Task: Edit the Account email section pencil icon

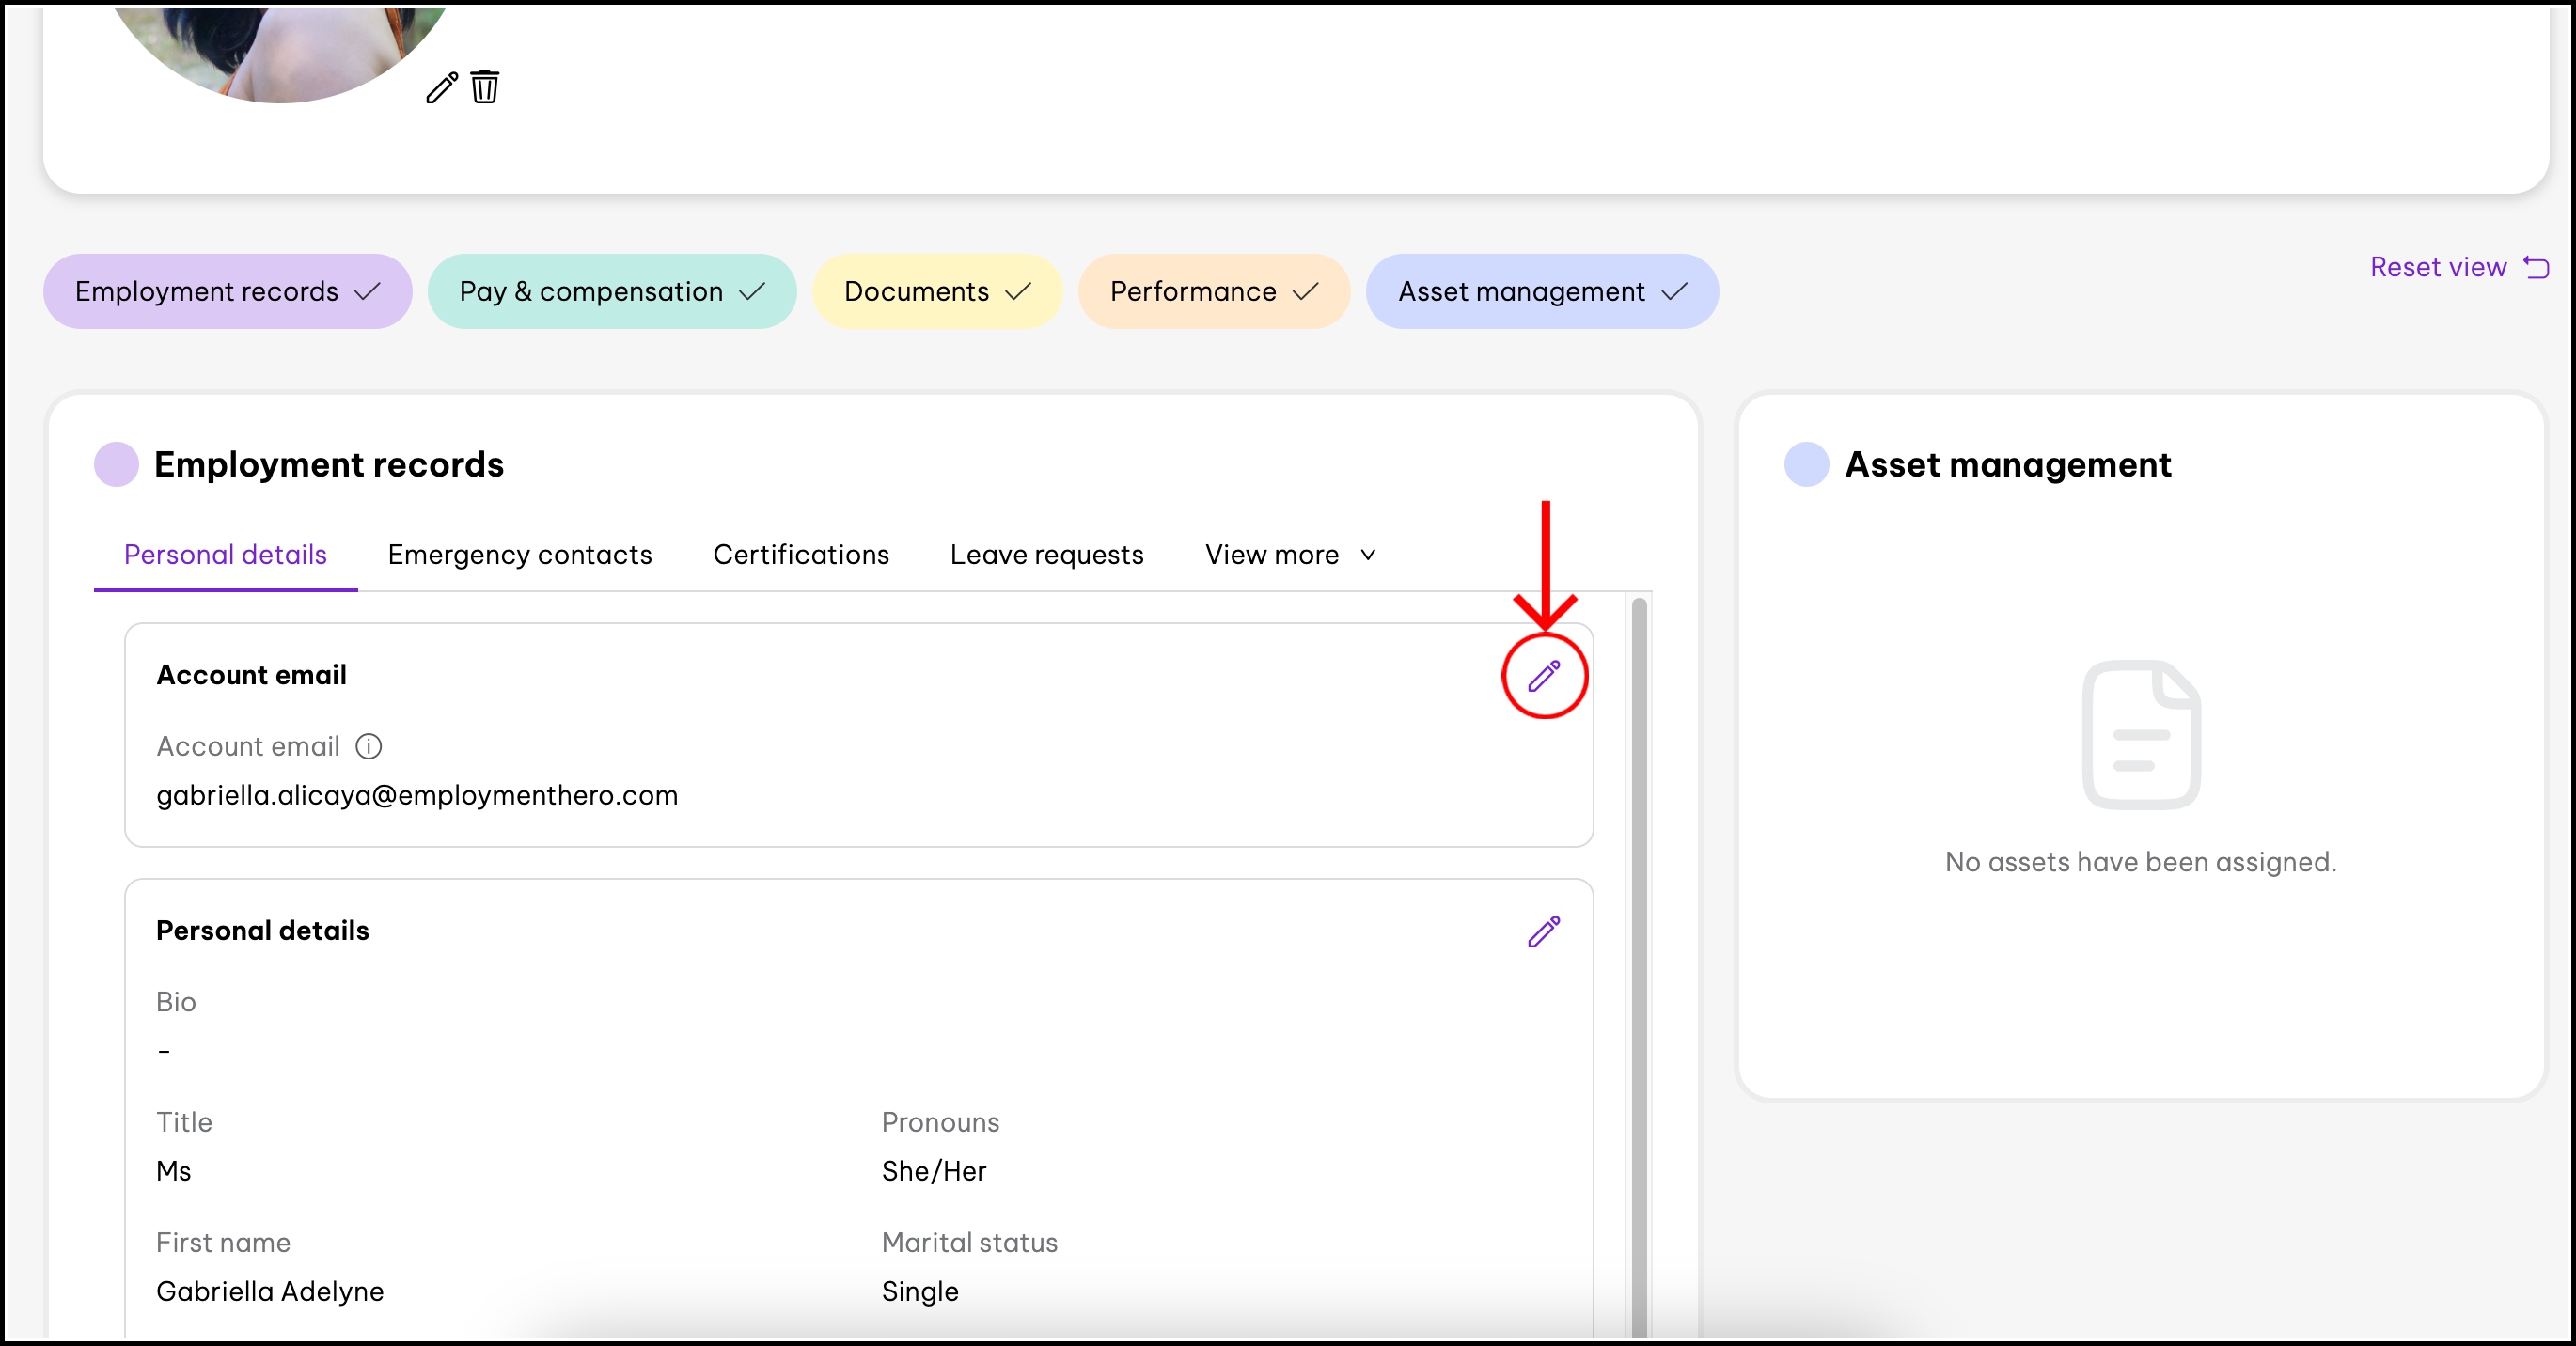Action: pos(1543,676)
